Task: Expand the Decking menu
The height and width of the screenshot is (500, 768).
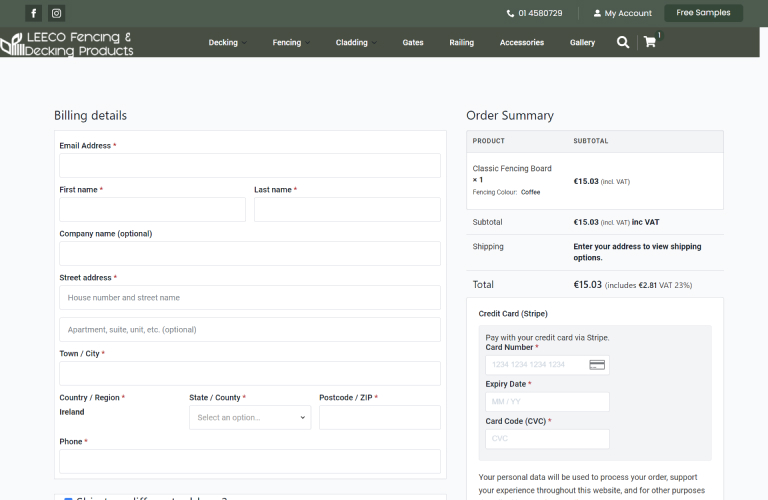Action: coord(224,43)
